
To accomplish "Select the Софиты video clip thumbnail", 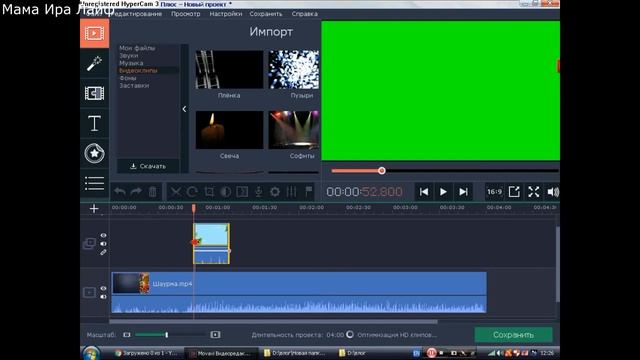I will point(294,130).
